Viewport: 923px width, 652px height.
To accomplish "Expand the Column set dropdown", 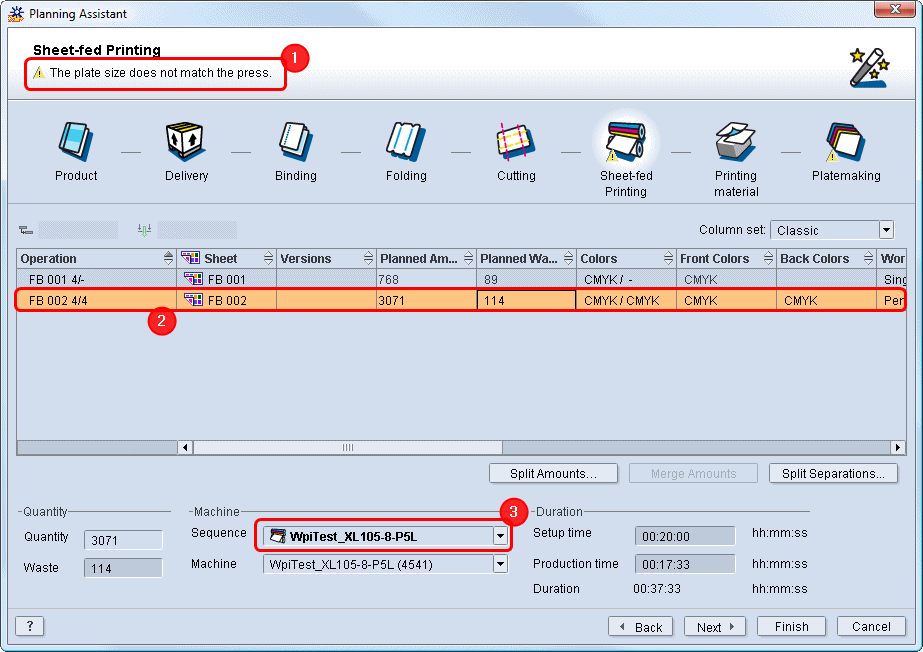I will pos(885,230).
